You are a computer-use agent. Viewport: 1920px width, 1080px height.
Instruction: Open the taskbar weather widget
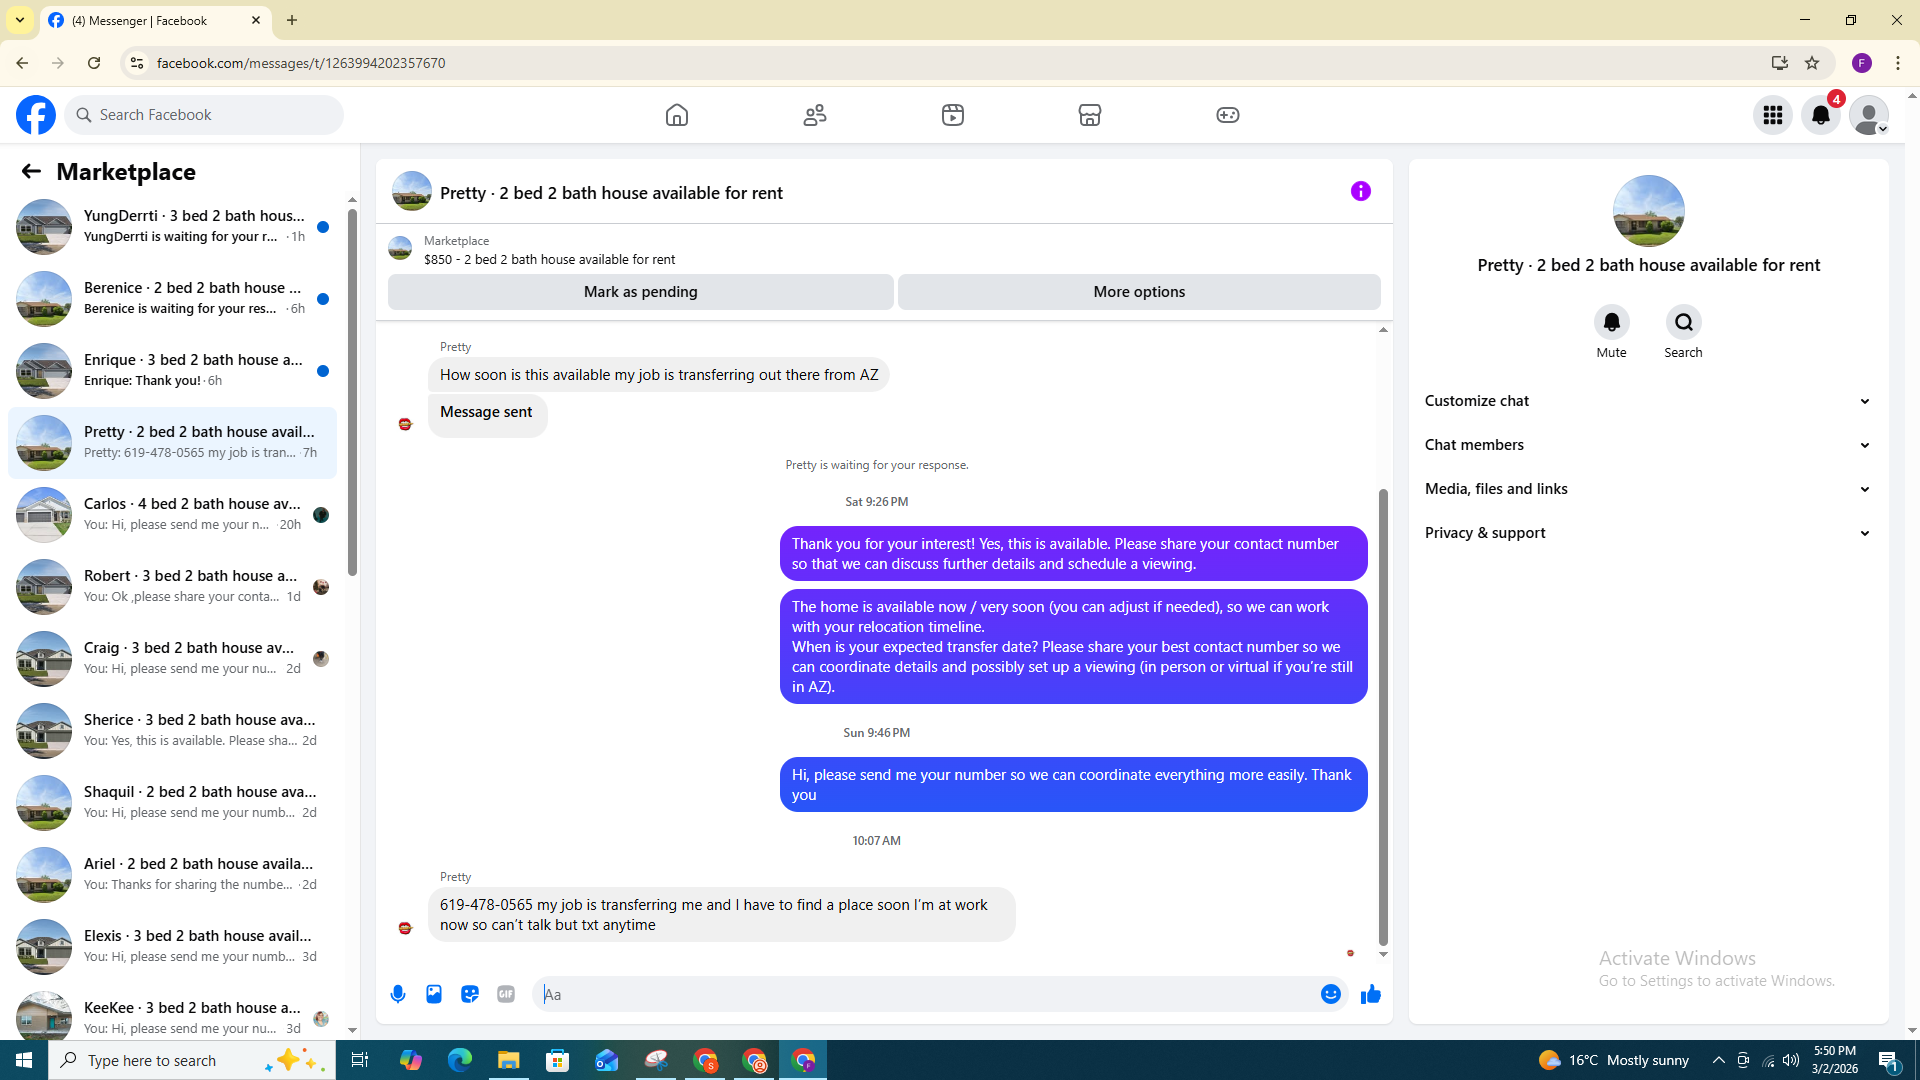pos(1614,1060)
